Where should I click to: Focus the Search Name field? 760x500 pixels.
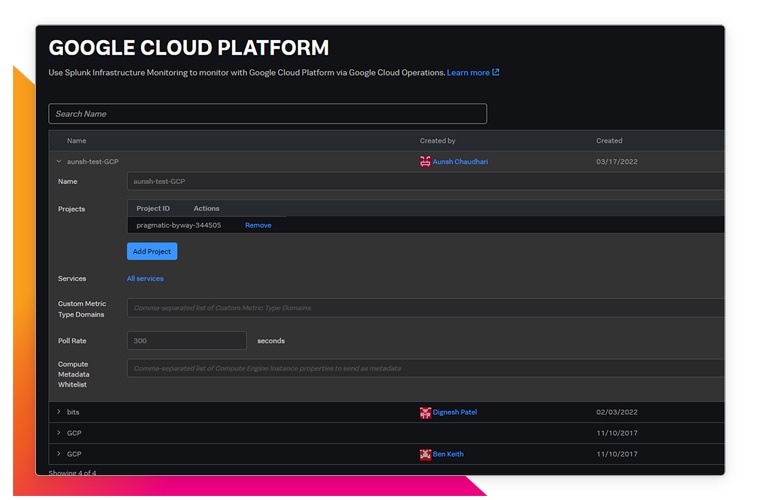268,114
